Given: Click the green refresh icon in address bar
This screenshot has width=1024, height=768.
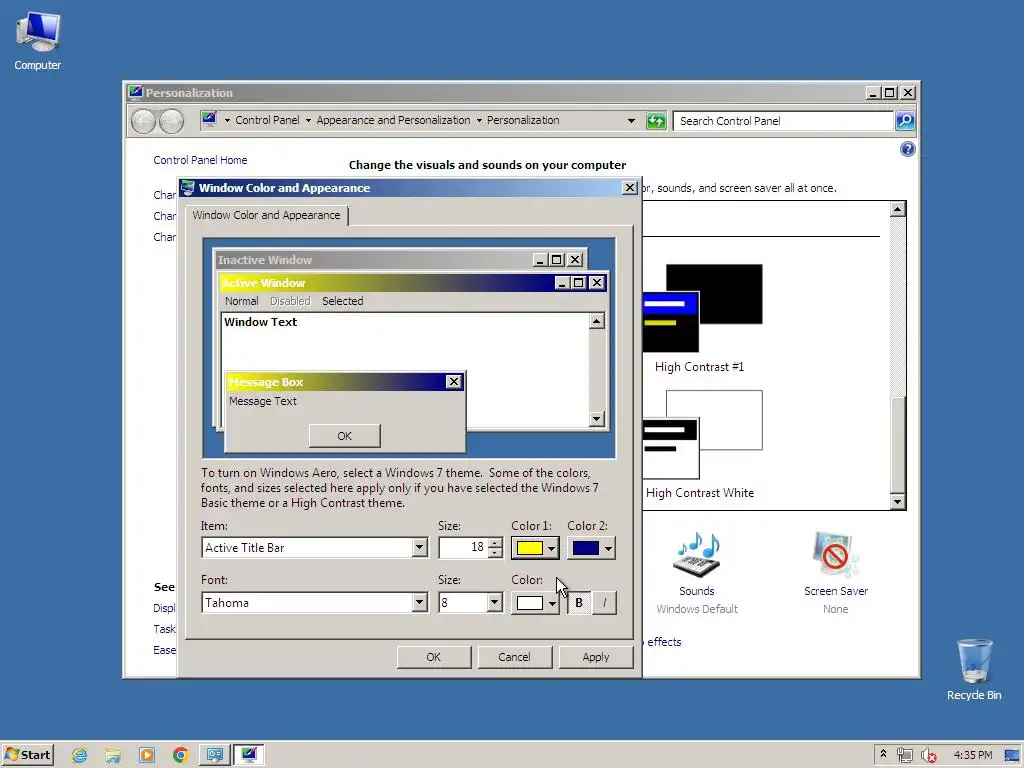Looking at the screenshot, I should pyautogui.click(x=656, y=121).
